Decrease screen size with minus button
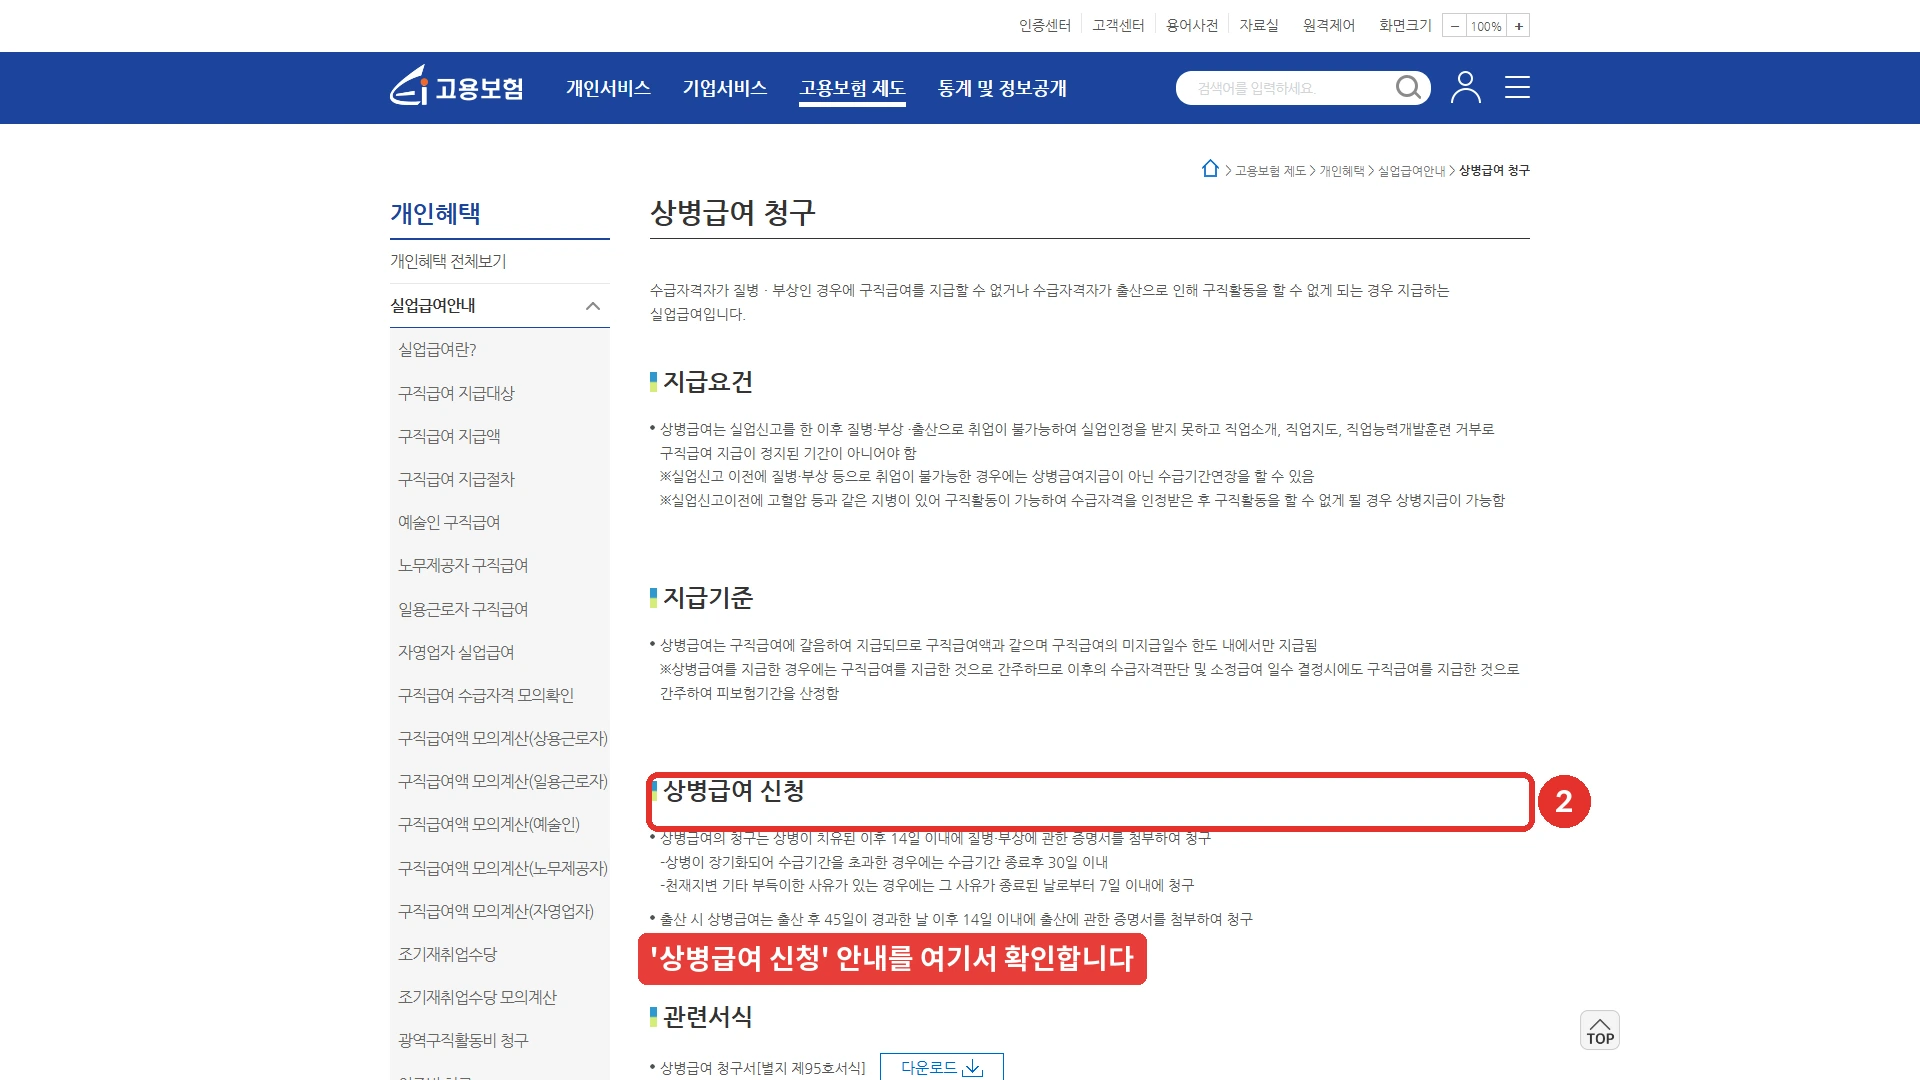This screenshot has height=1080, width=1920. click(1455, 26)
